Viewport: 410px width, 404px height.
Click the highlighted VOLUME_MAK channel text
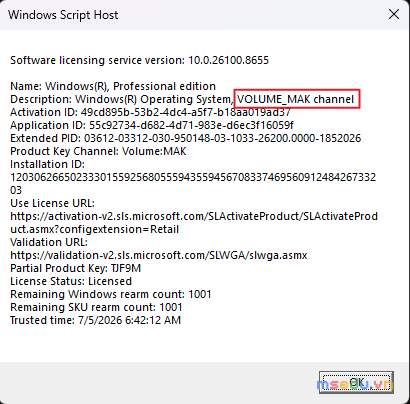tap(295, 99)
